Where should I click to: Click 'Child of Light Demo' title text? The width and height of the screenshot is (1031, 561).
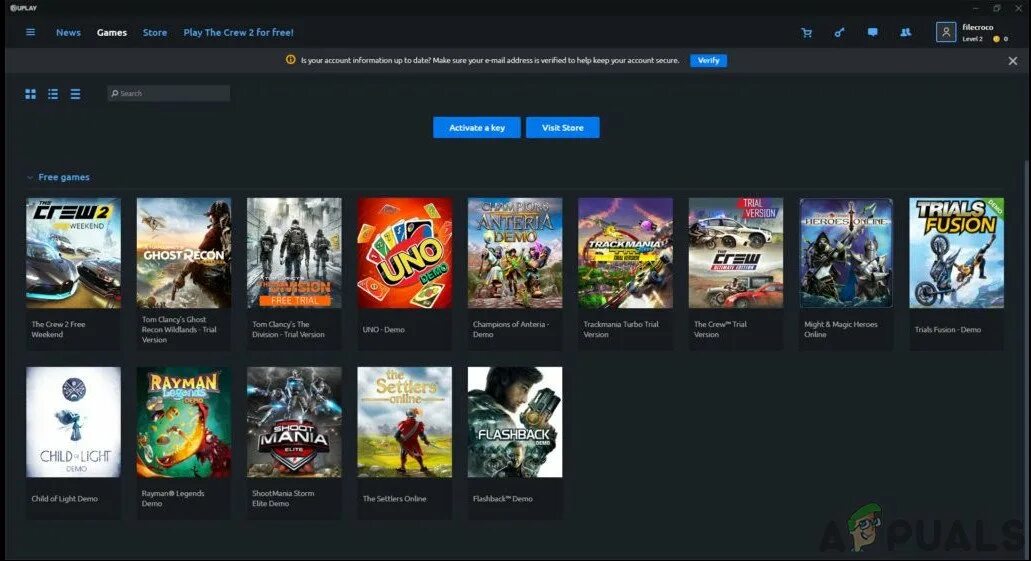pyautogui.click(x=64, y=499)
